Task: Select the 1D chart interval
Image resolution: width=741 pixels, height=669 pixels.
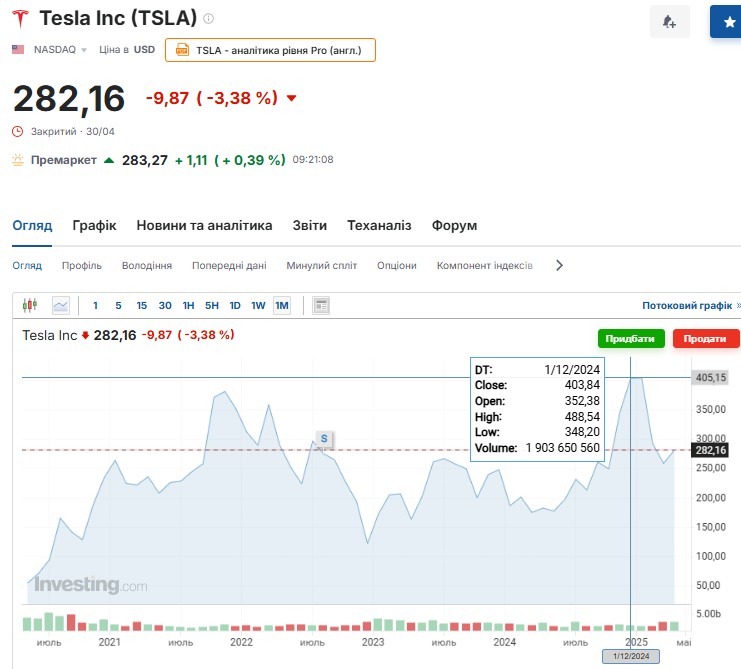Action: [235, 305]
